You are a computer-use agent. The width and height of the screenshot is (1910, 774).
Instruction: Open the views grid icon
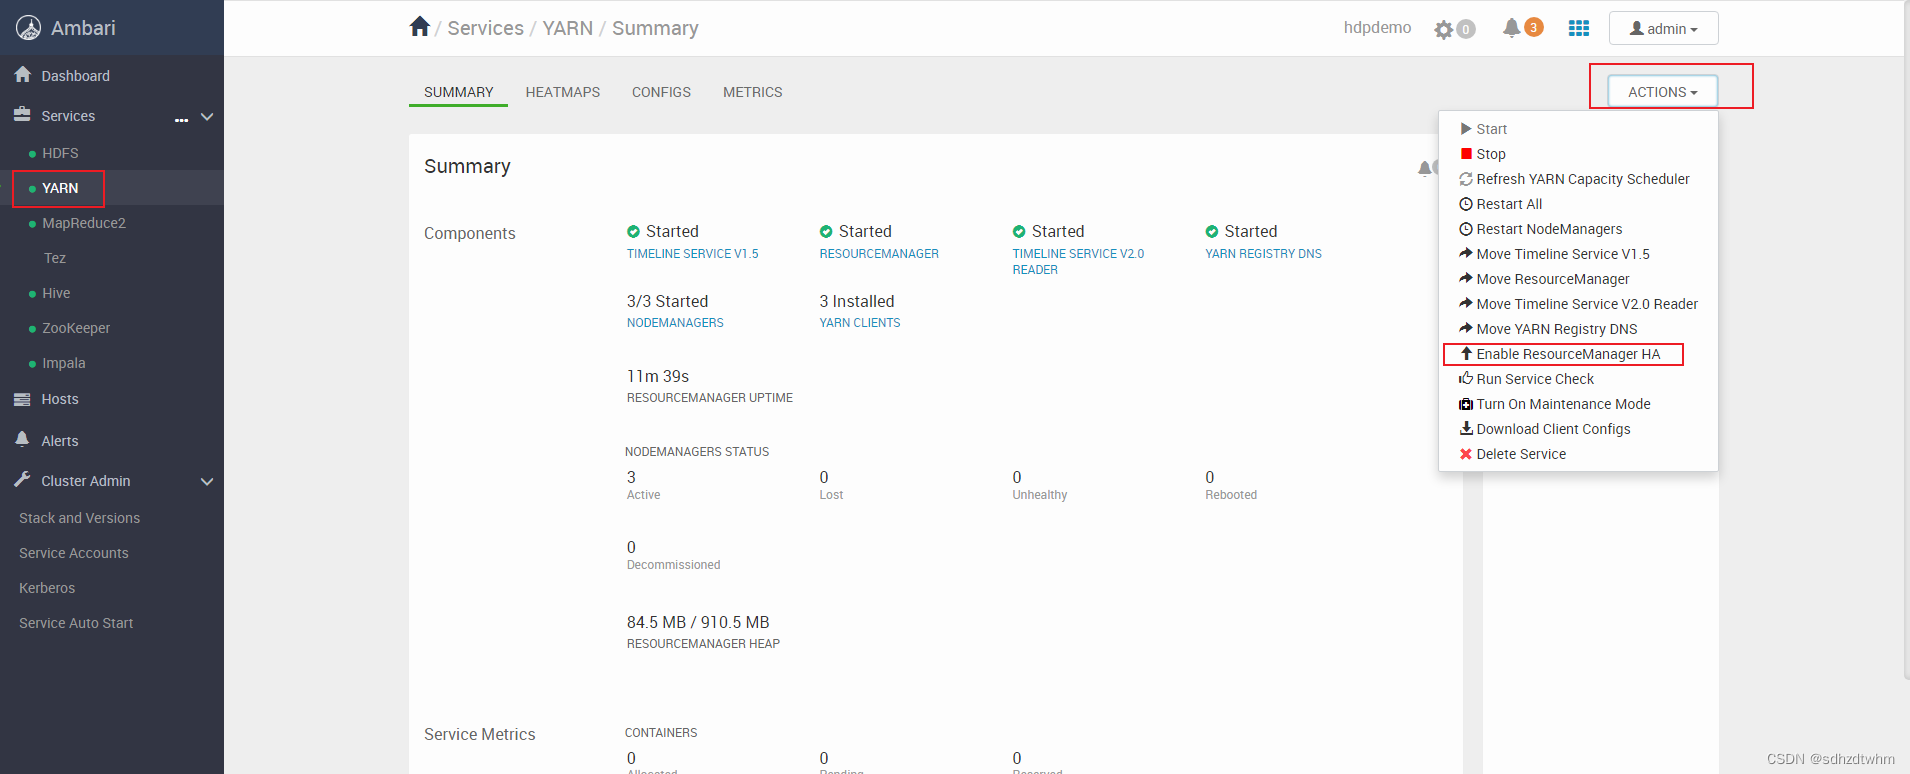pyautogui.click(x=1579, y=28)
